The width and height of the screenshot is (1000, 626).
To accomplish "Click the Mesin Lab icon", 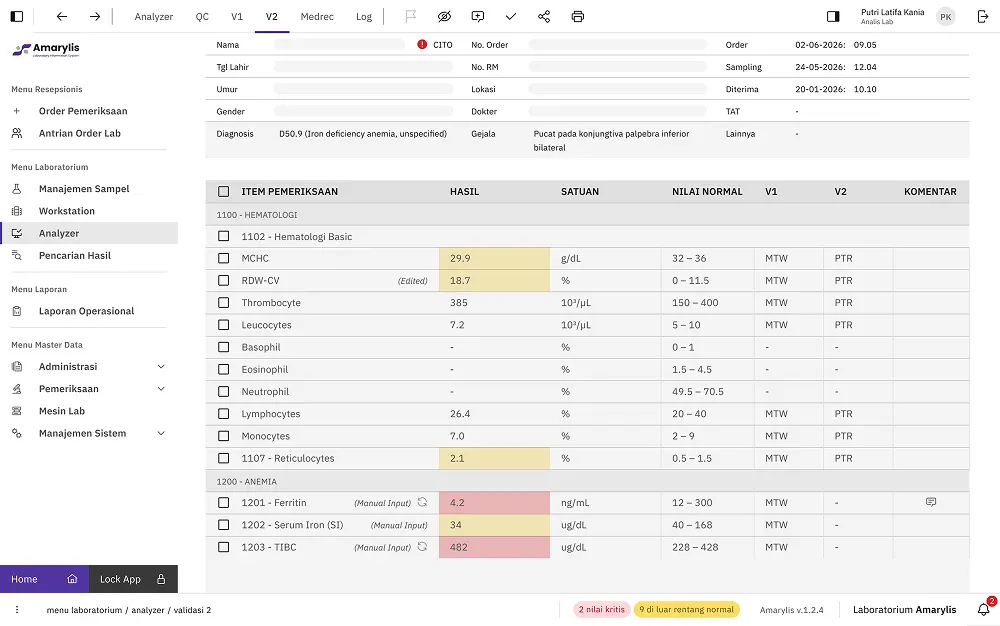I will point(17,411).
